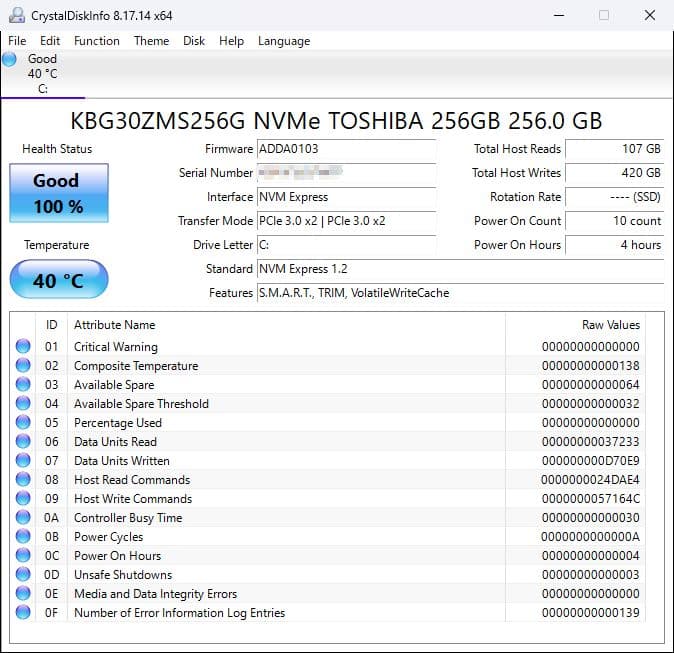This screenshot has width=674, height=653.
Task: Select the Percentage Used attribute name
Action: coord(118,423)
